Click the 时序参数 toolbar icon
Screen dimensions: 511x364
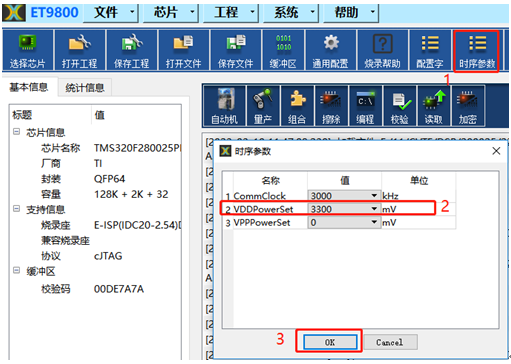tap(477, 50)
